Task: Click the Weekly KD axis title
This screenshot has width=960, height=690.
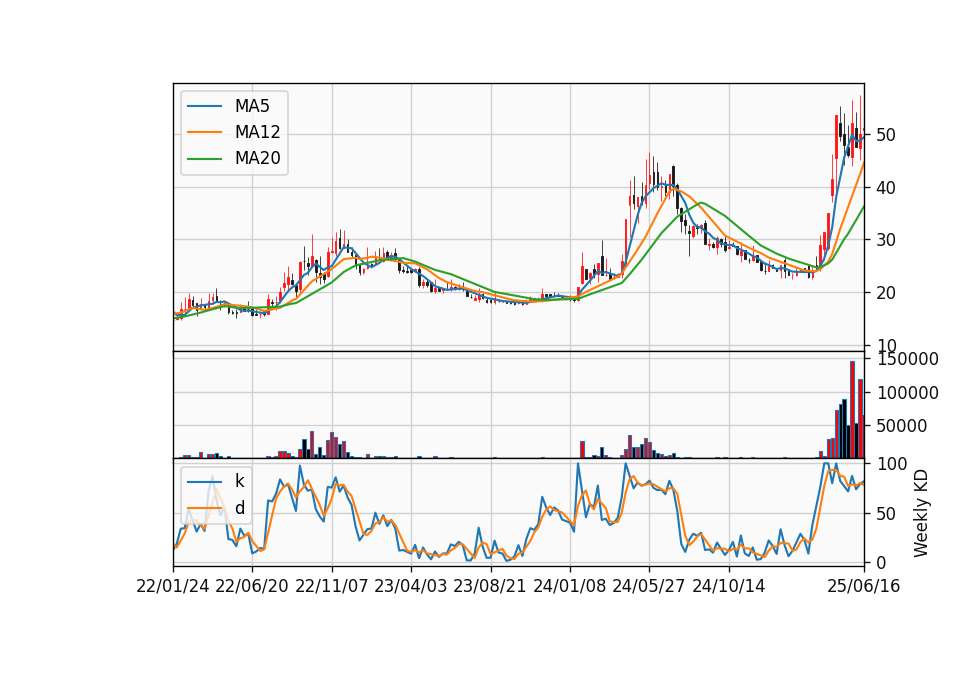Action: [920, 514]
